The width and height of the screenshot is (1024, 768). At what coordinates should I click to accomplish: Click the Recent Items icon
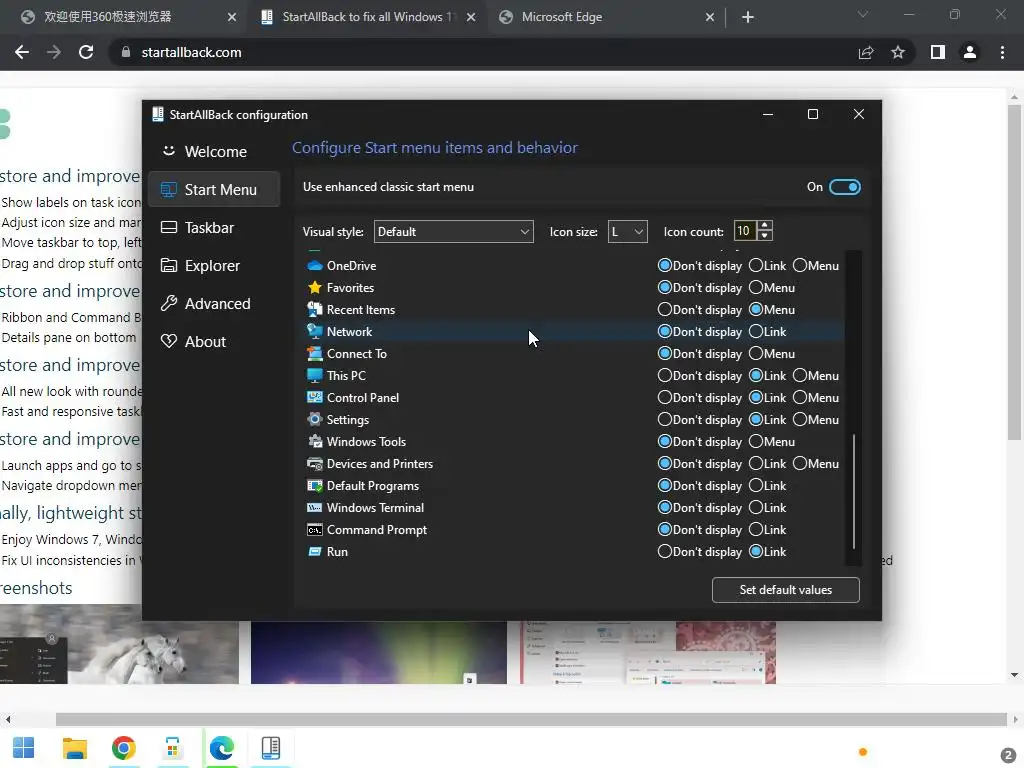click(x=315, y=310)
